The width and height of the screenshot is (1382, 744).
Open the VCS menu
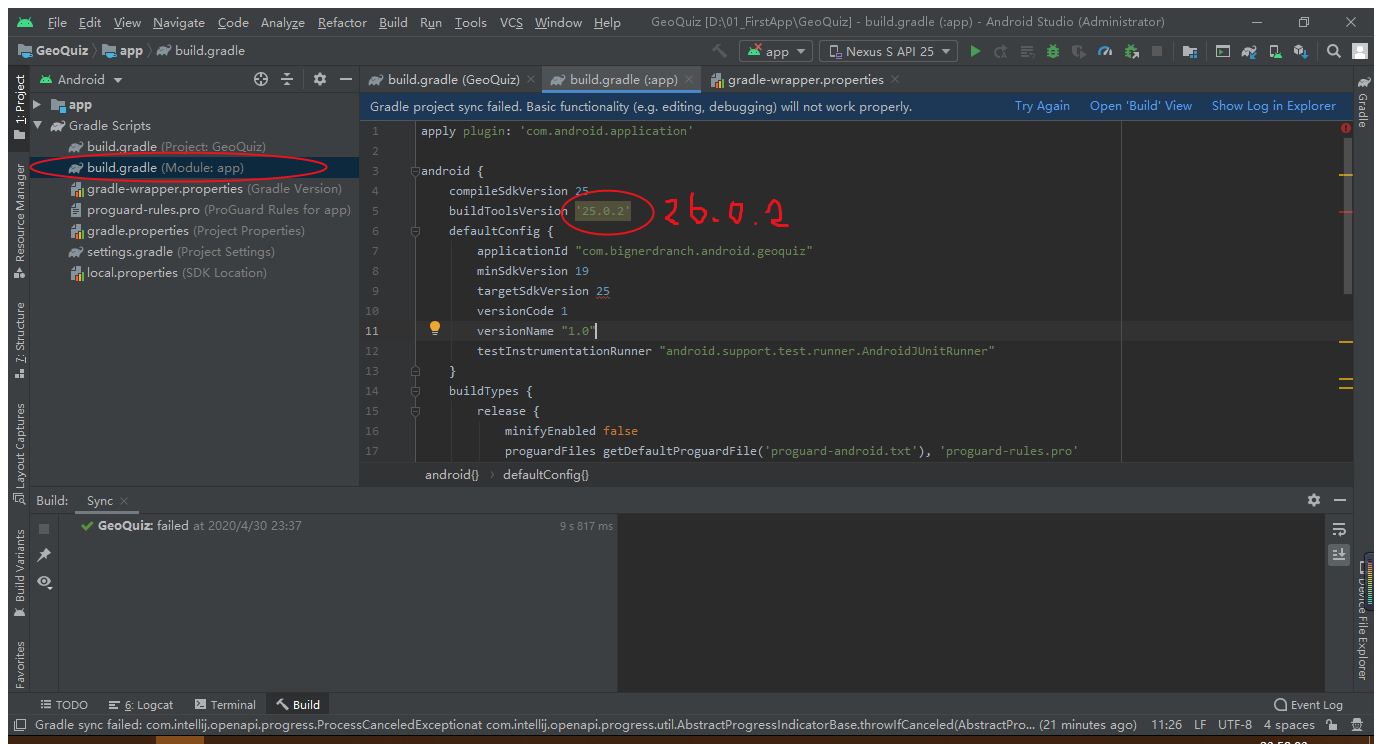511,22
